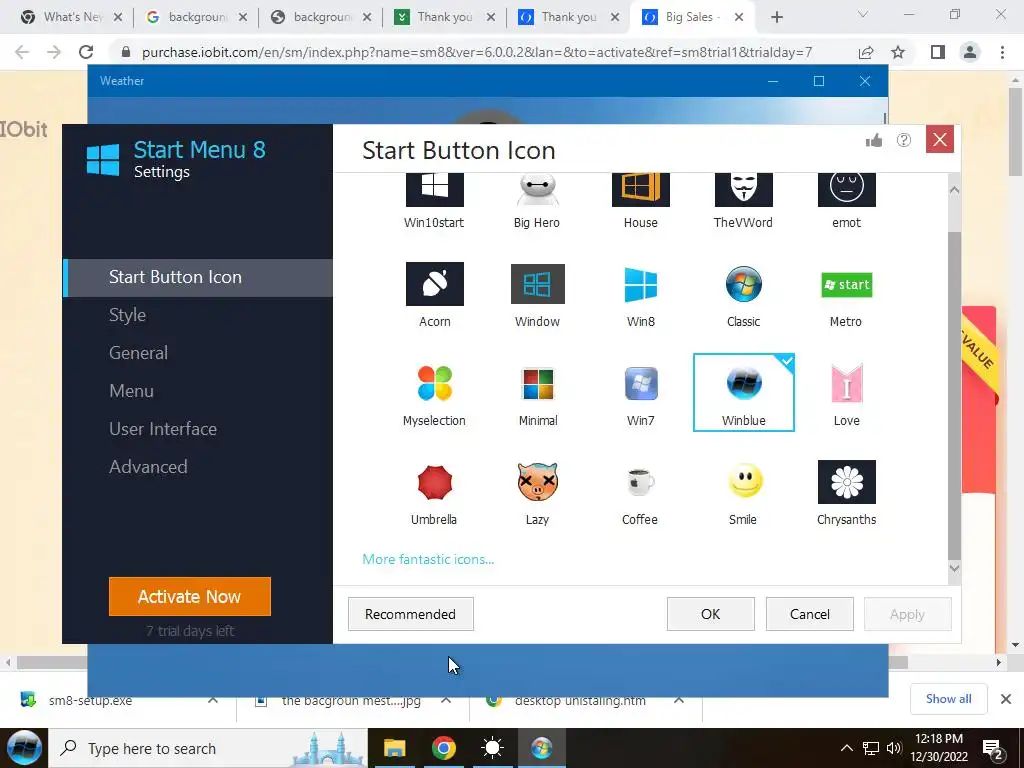Click the Cancel button
The width and height of the screenshot is (1024, 768).
pyautogui.click(x=810, y=614)
